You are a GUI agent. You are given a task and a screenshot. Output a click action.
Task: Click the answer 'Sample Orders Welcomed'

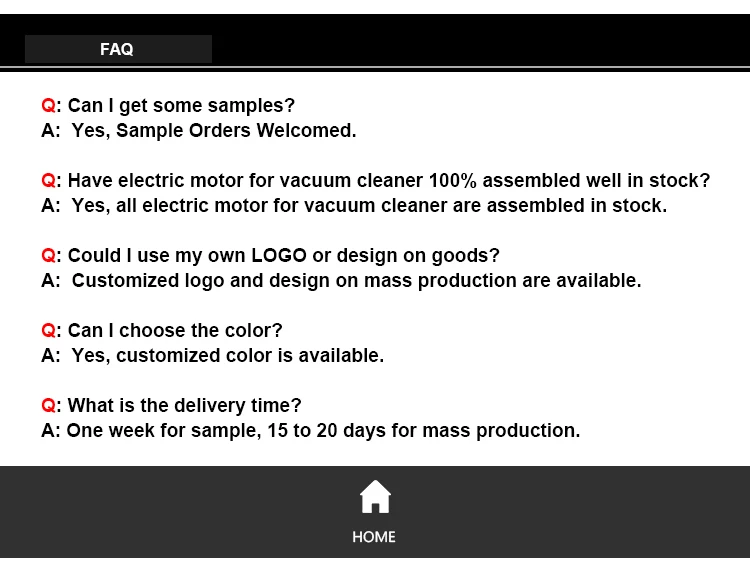coord(213,131)
